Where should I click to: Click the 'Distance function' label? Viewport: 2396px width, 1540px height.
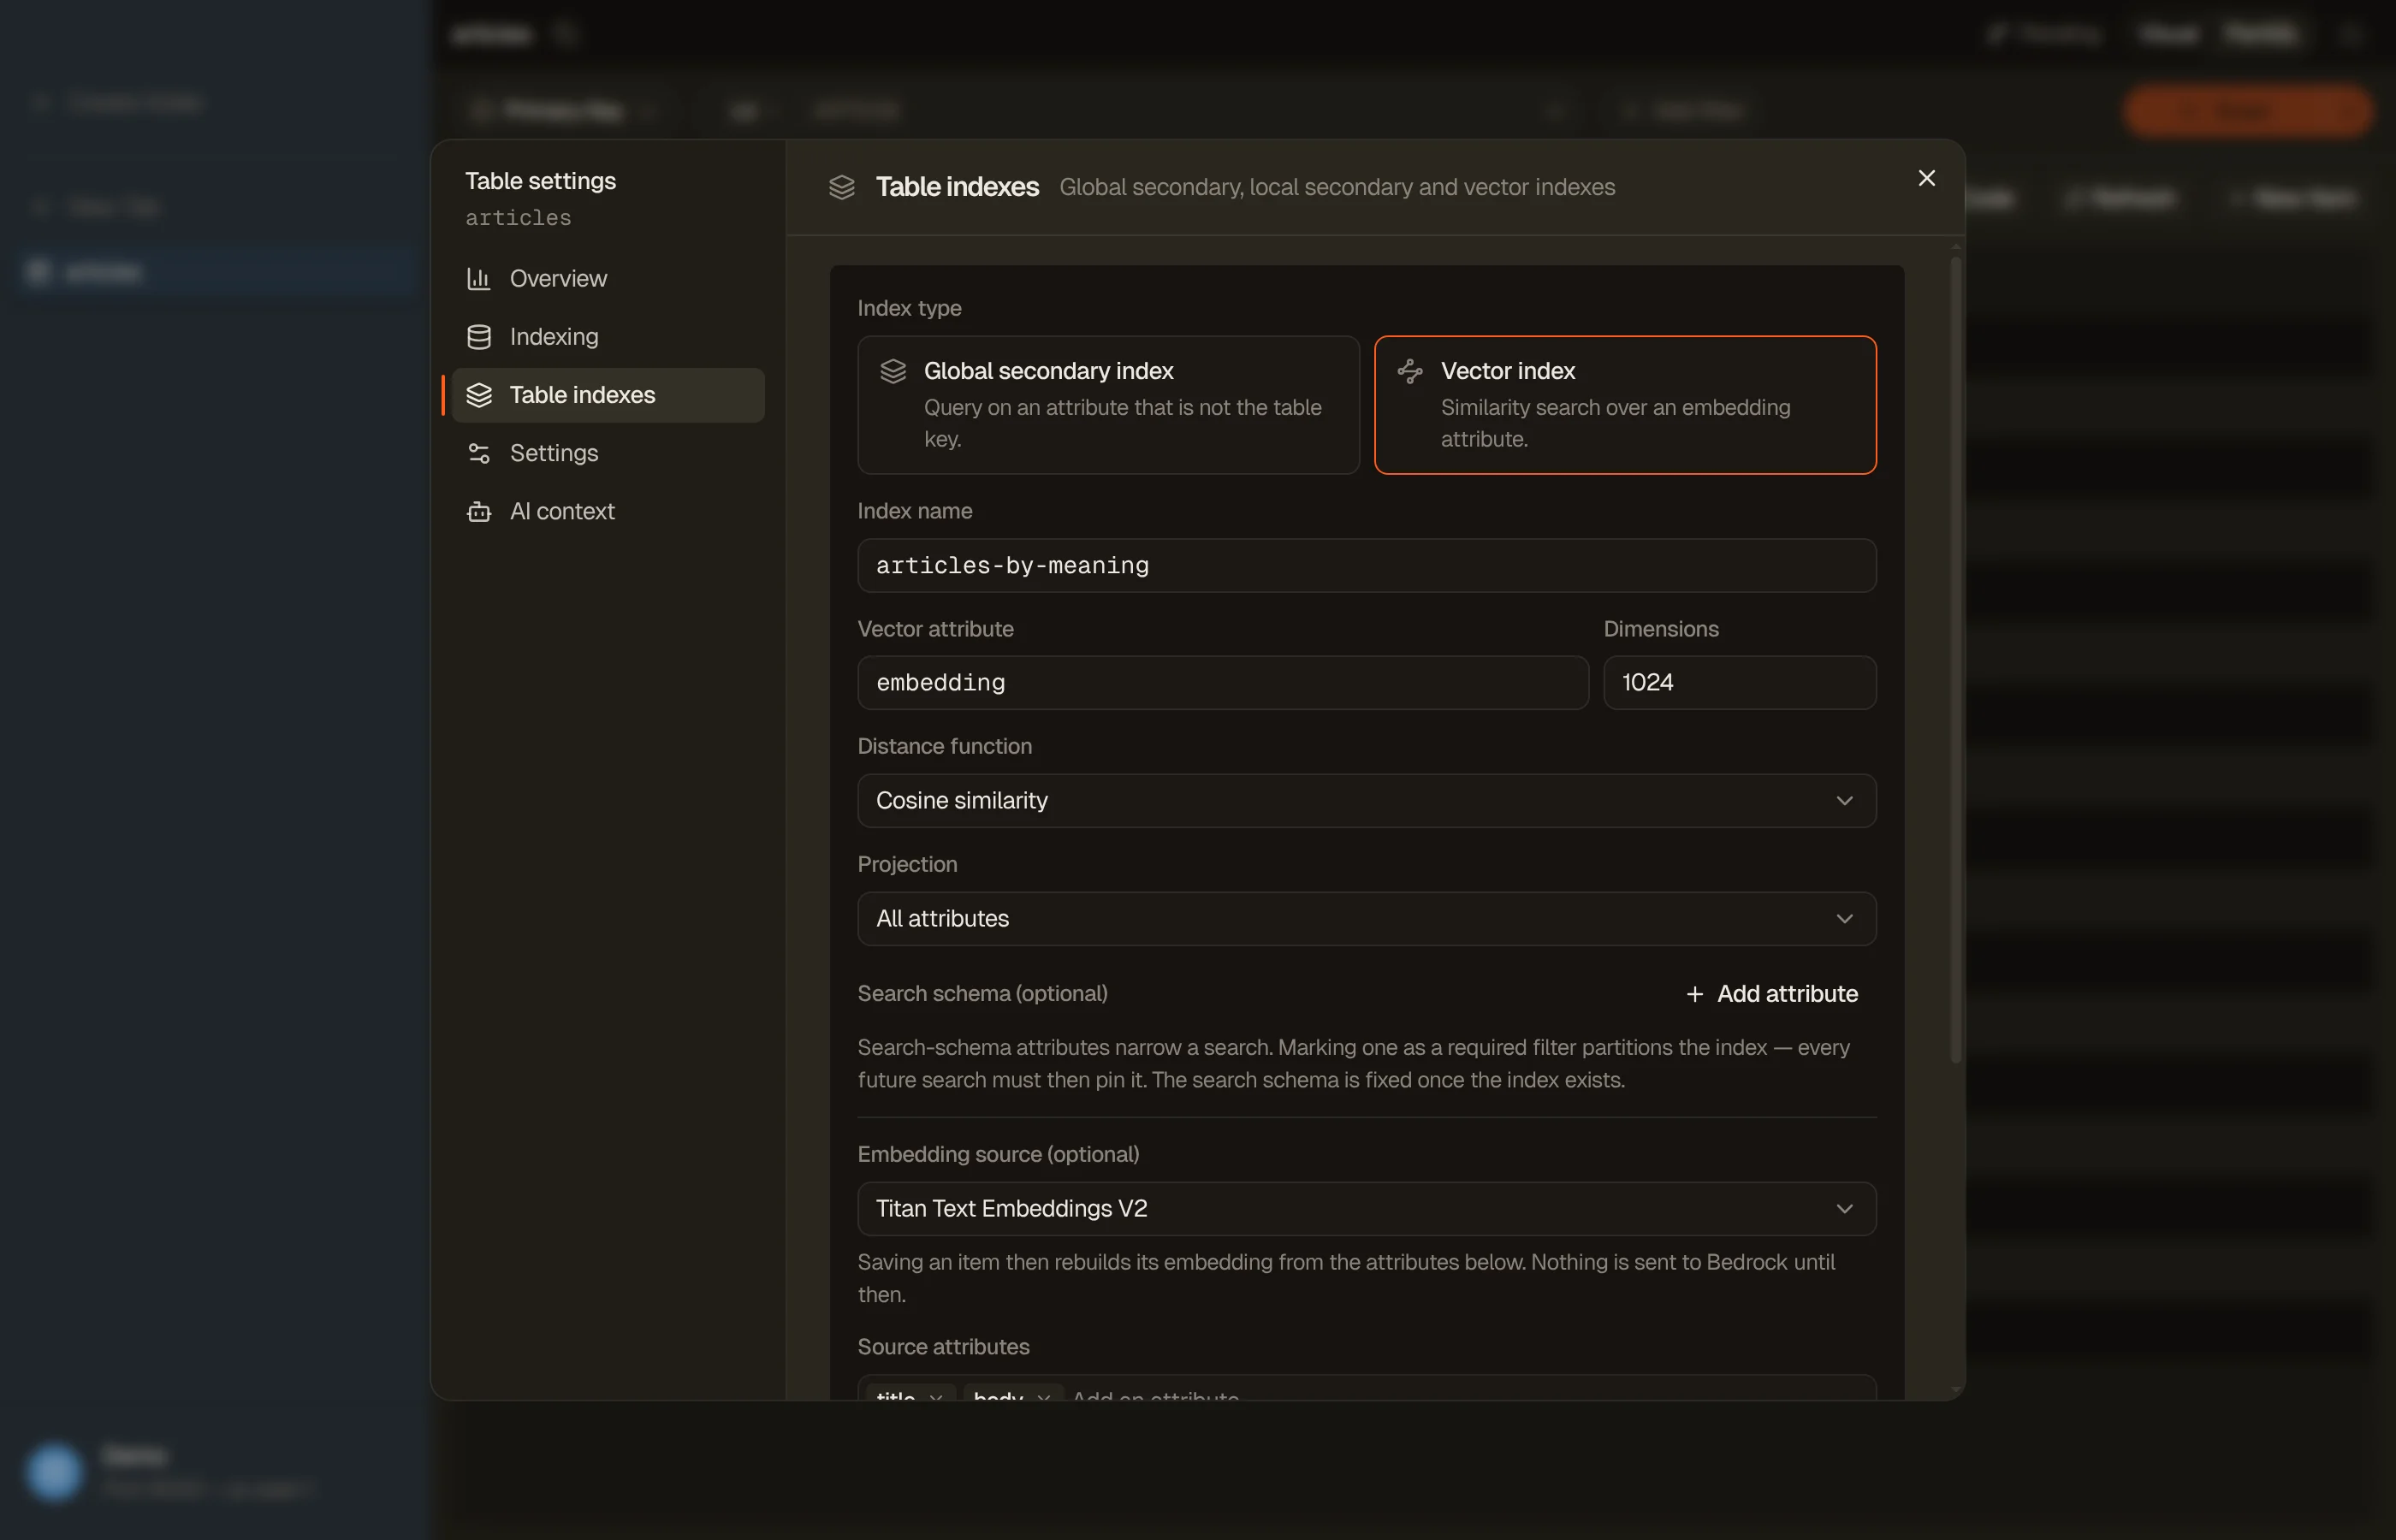coord(944,746)
